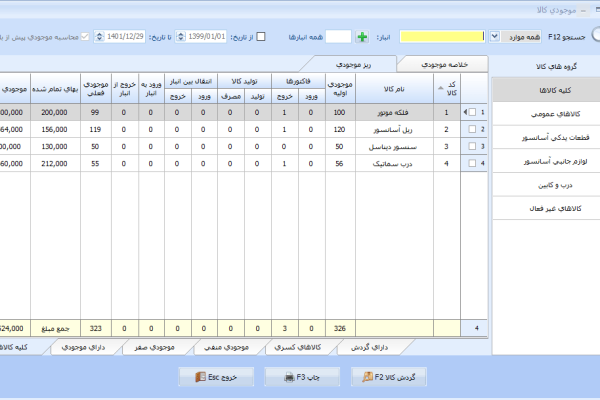This screenshot has height=400, width=600.
Task: Toggle the از تاریخ checkbox
Action: tap(261, 37)
